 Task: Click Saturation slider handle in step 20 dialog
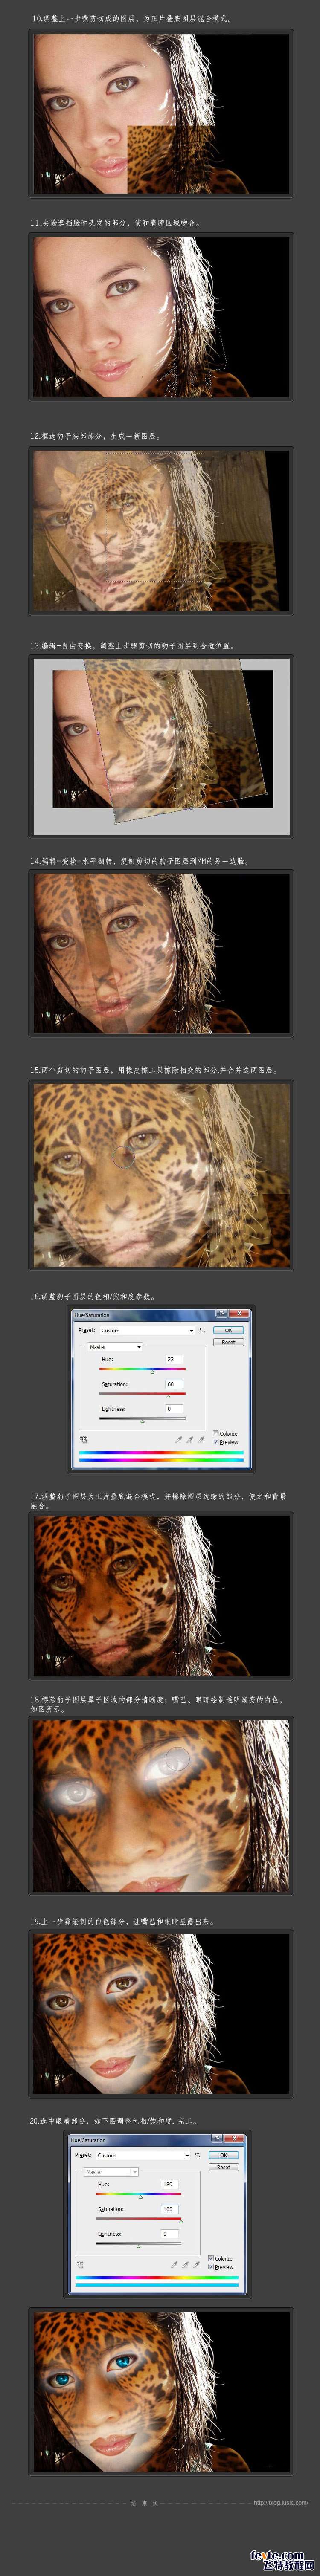coord(181,2222)
